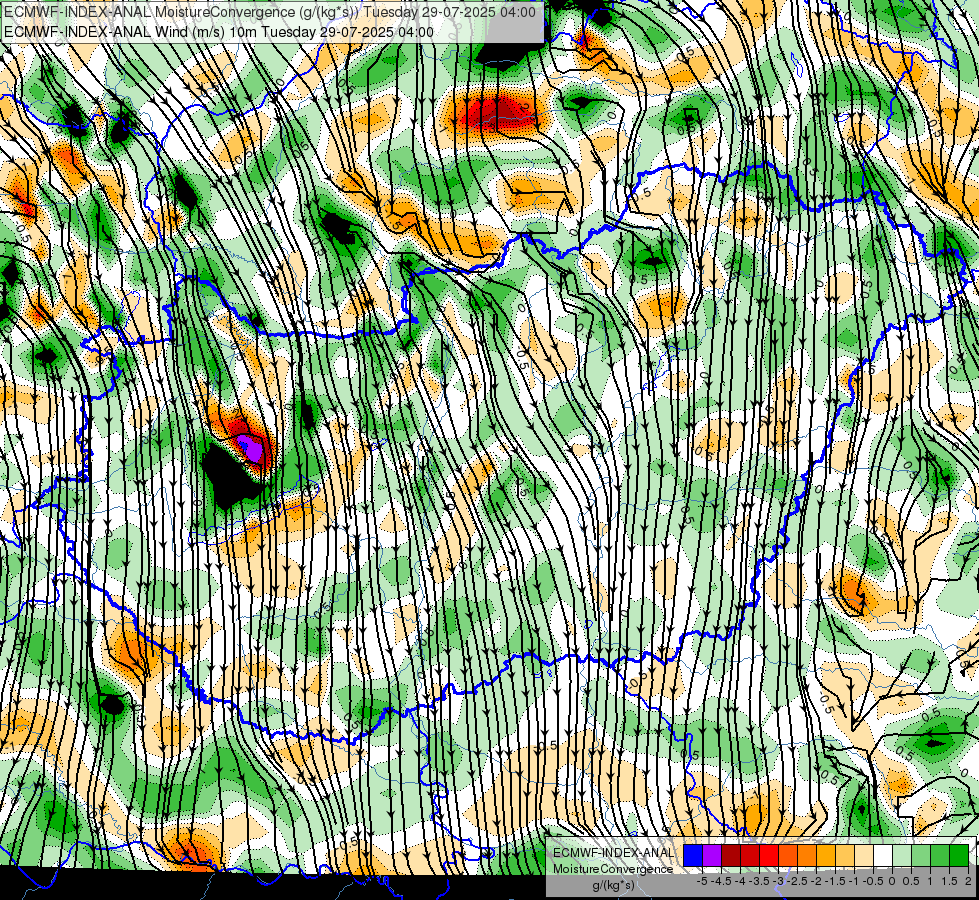The height and width of the screenshot is (900, 979).
Task: Click the big black blob beside the purple spot
Action: coord(229,476)
